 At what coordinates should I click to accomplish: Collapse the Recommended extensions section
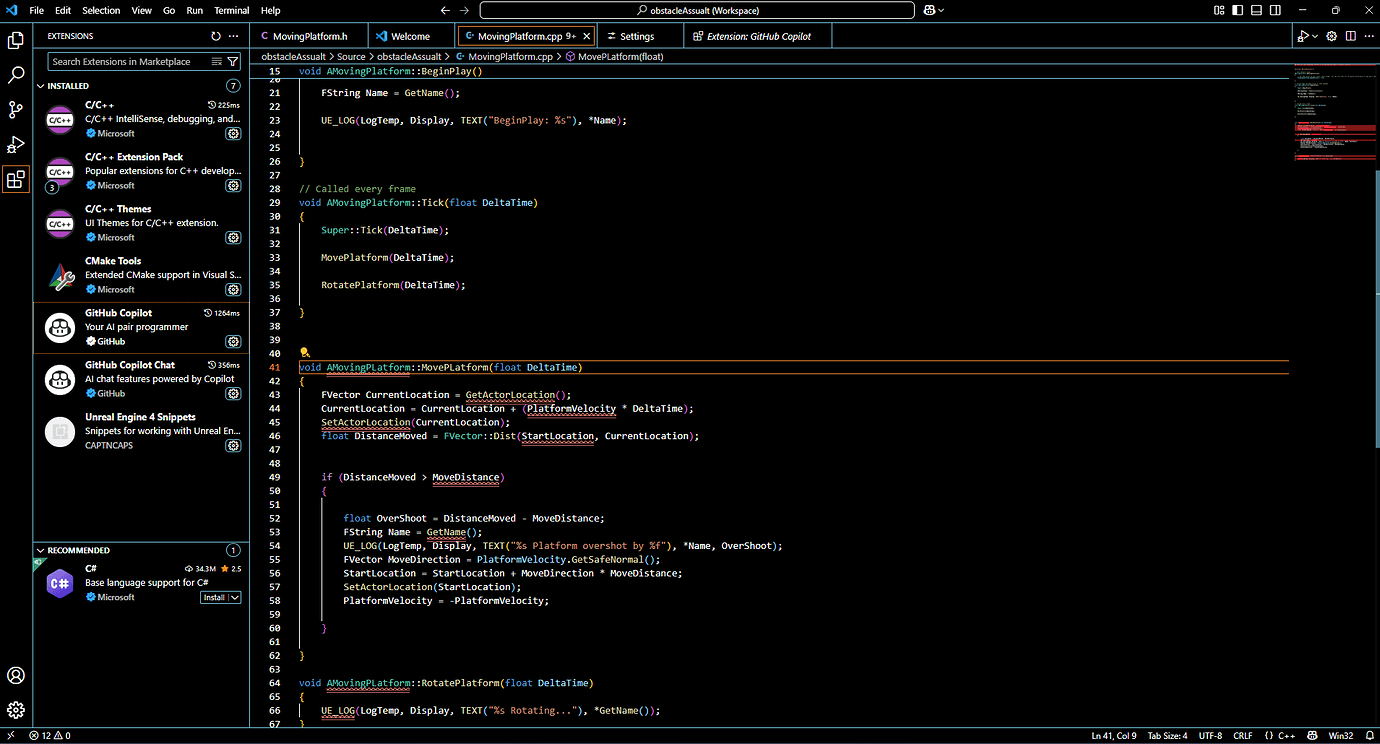click(41, 550)
